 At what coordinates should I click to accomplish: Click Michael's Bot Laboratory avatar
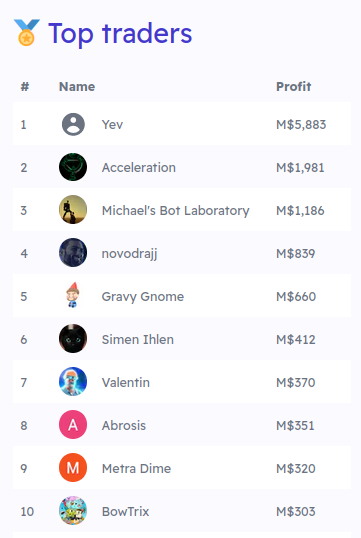coord(73,210)
